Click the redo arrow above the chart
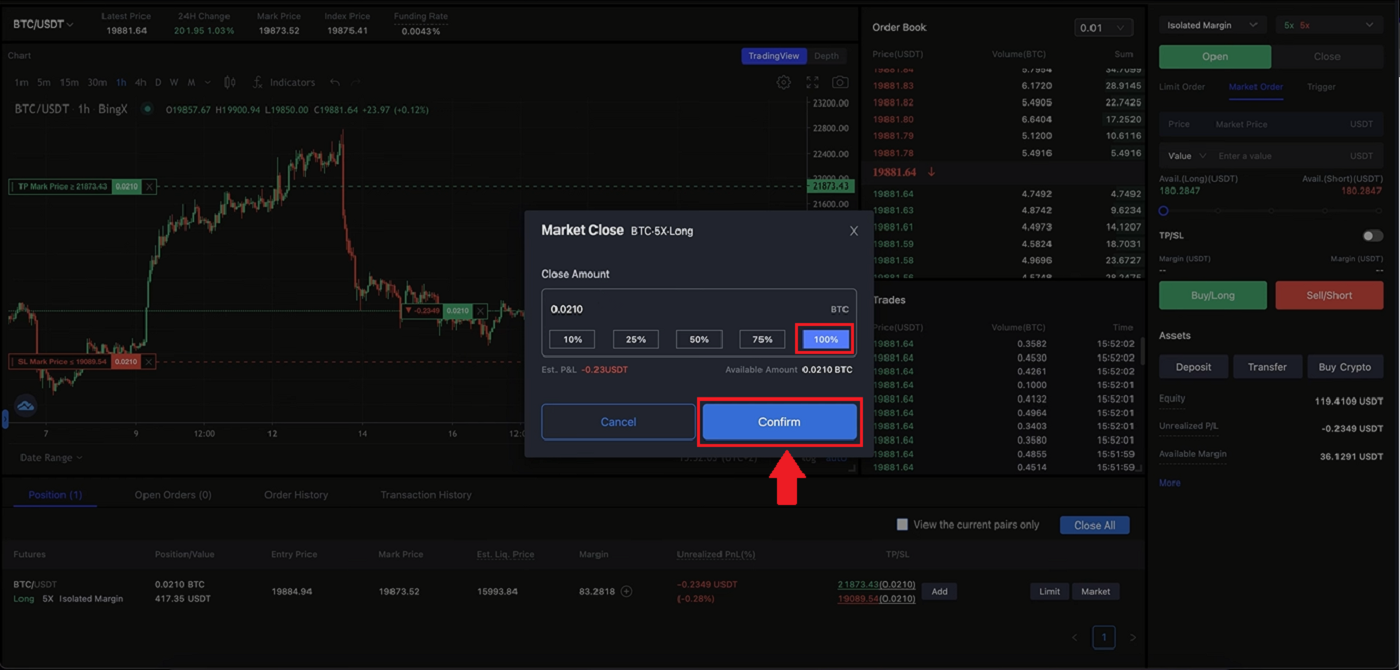Screen dimensions: 1400x670 (x=357, y=82)
